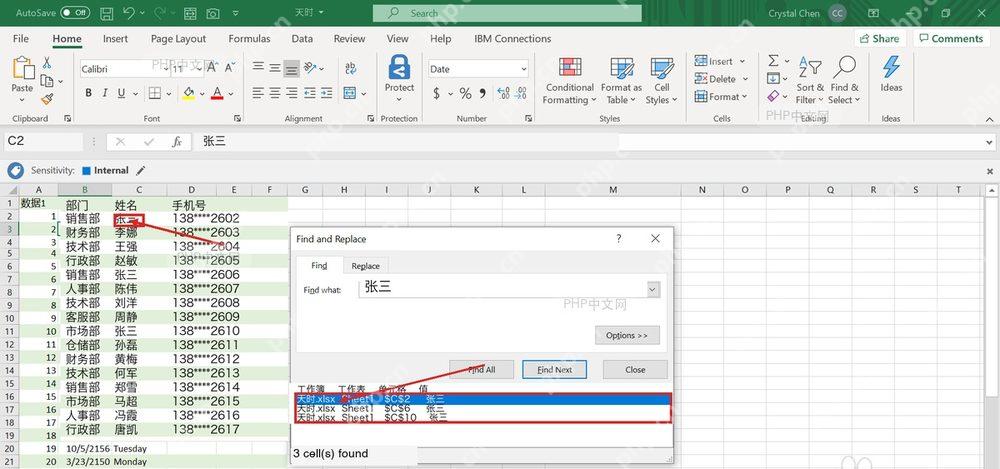Screen dimensions: 1000x469
Task: Toggle Top Align
Action: [258, 68]
